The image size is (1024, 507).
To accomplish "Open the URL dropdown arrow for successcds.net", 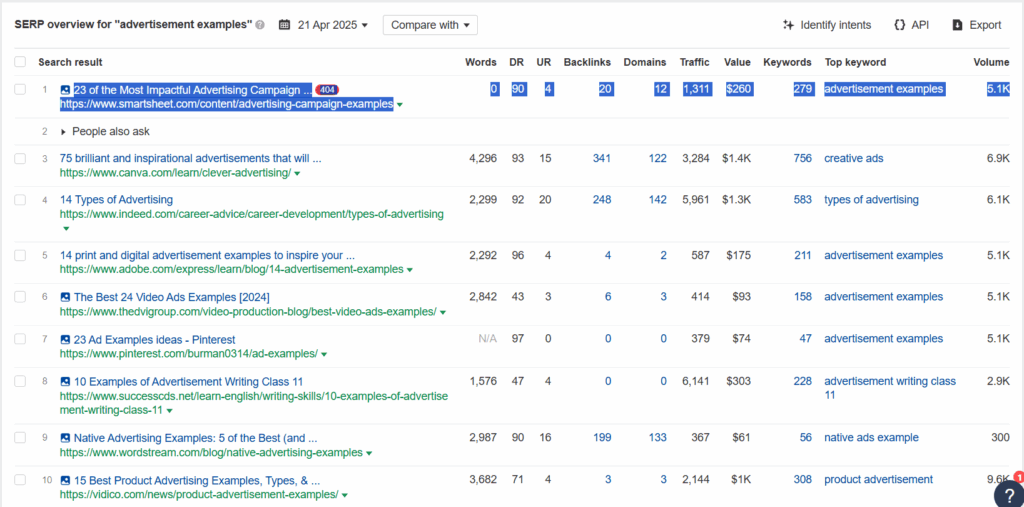I will pyautogui.click(x=169, y=411).
